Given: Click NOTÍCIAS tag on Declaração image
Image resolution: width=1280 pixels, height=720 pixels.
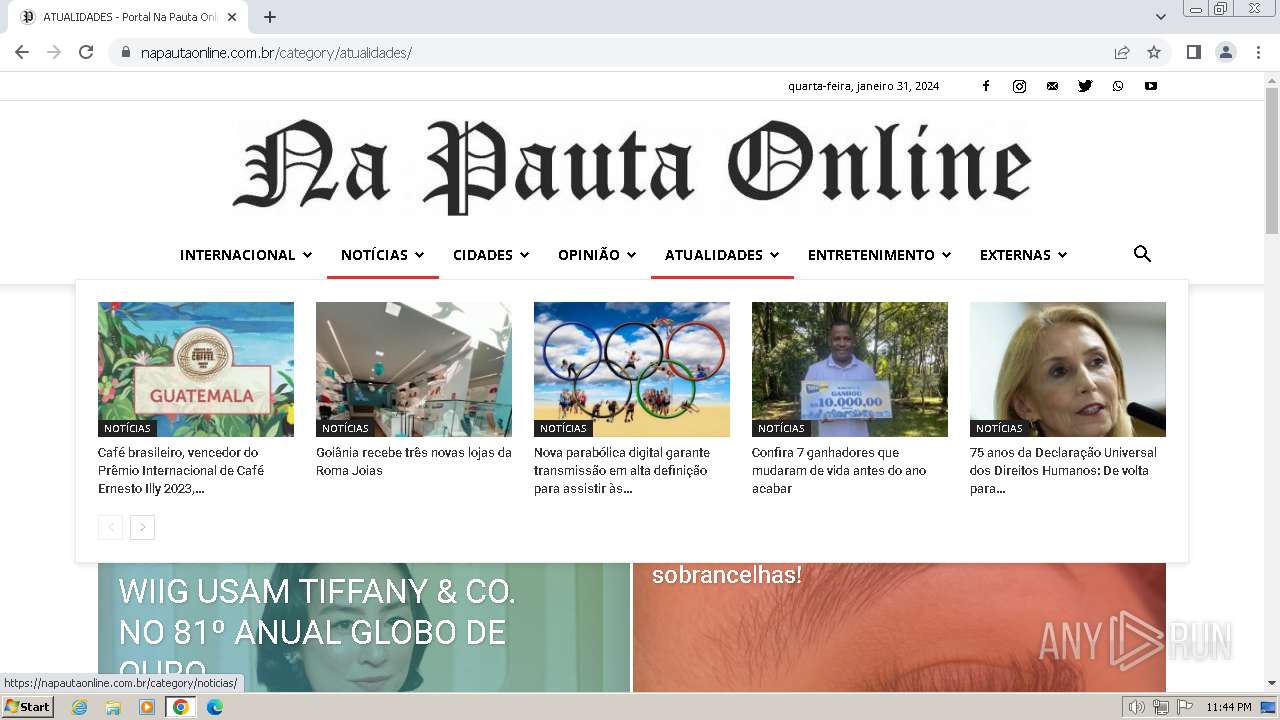Looking at the screenshot, I should tap(999, 428).
